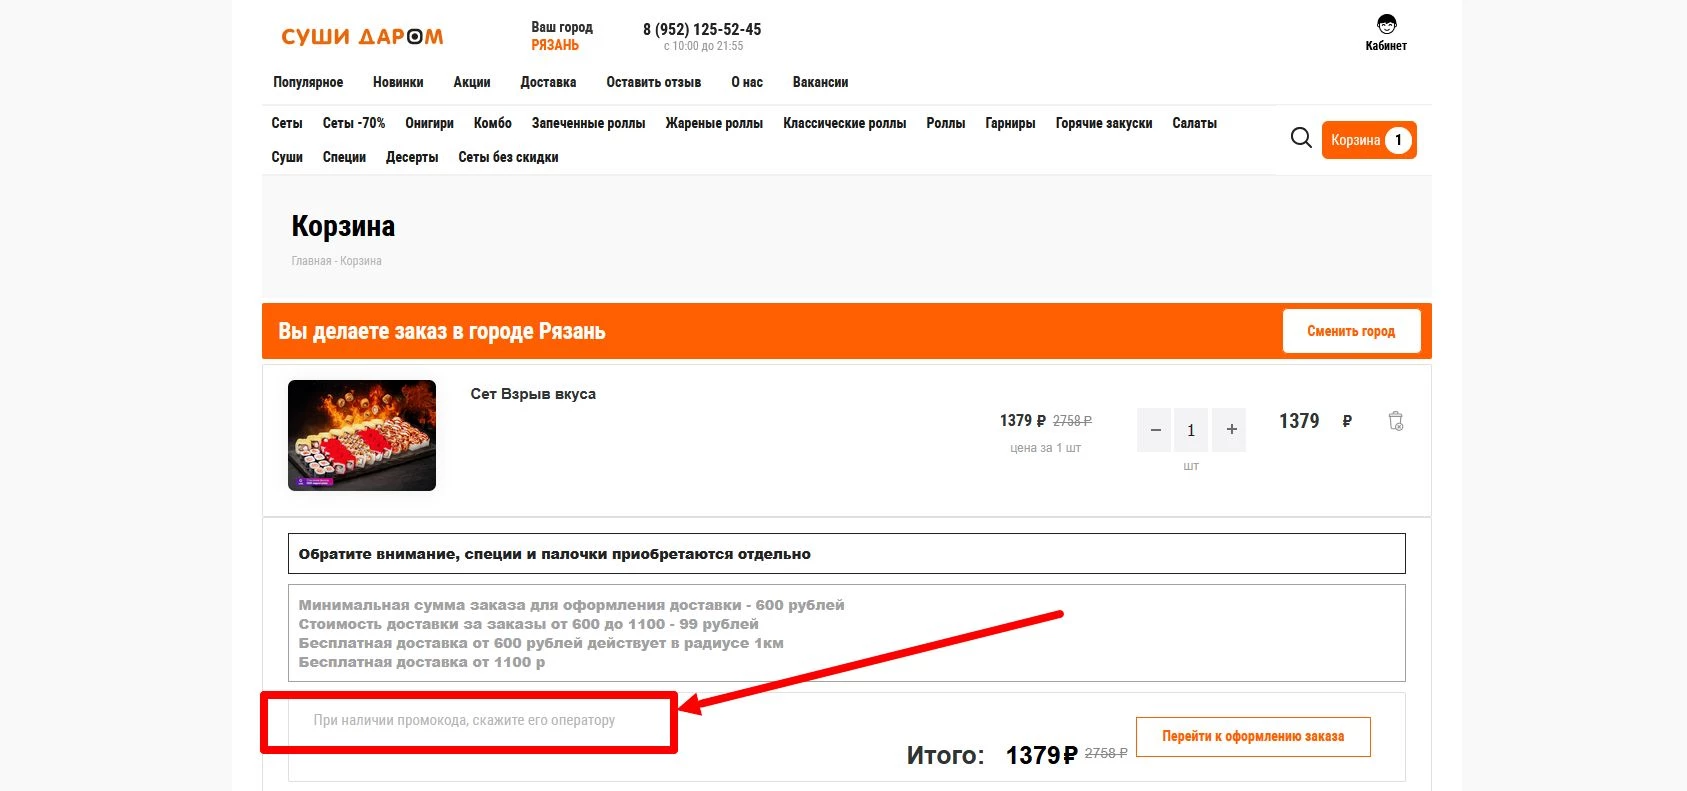
Task: Click the promo code input field
Action: 464,720
